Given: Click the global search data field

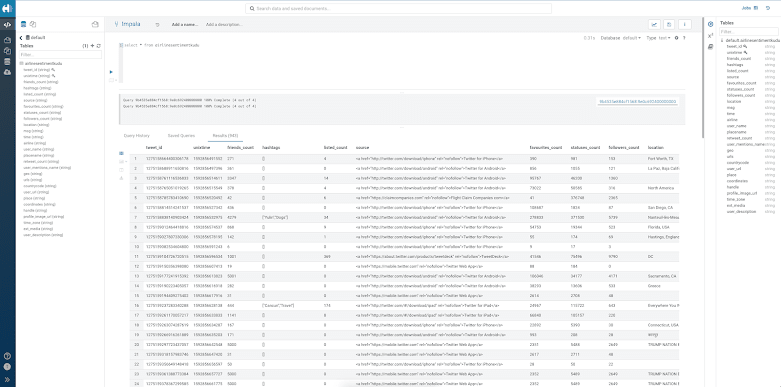Looking at the screenshot, I should tap(398, 8).
